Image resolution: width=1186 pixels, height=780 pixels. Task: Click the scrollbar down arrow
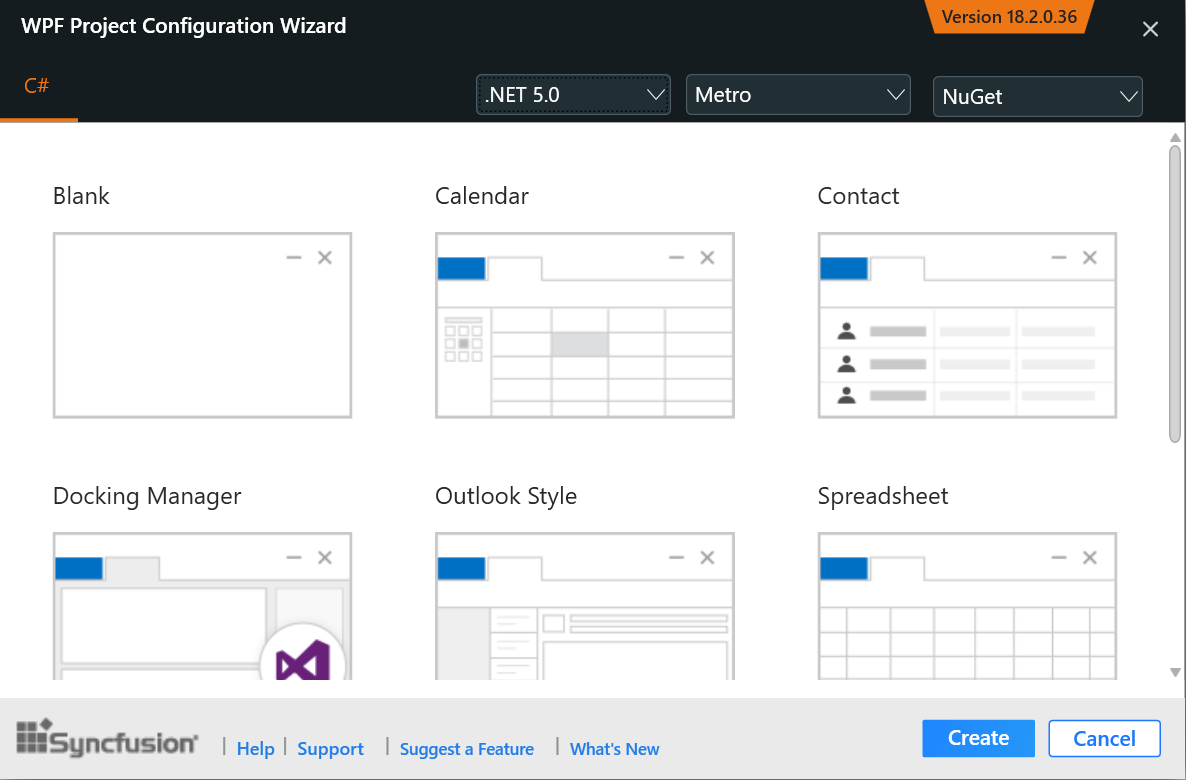click(1175, 672)
